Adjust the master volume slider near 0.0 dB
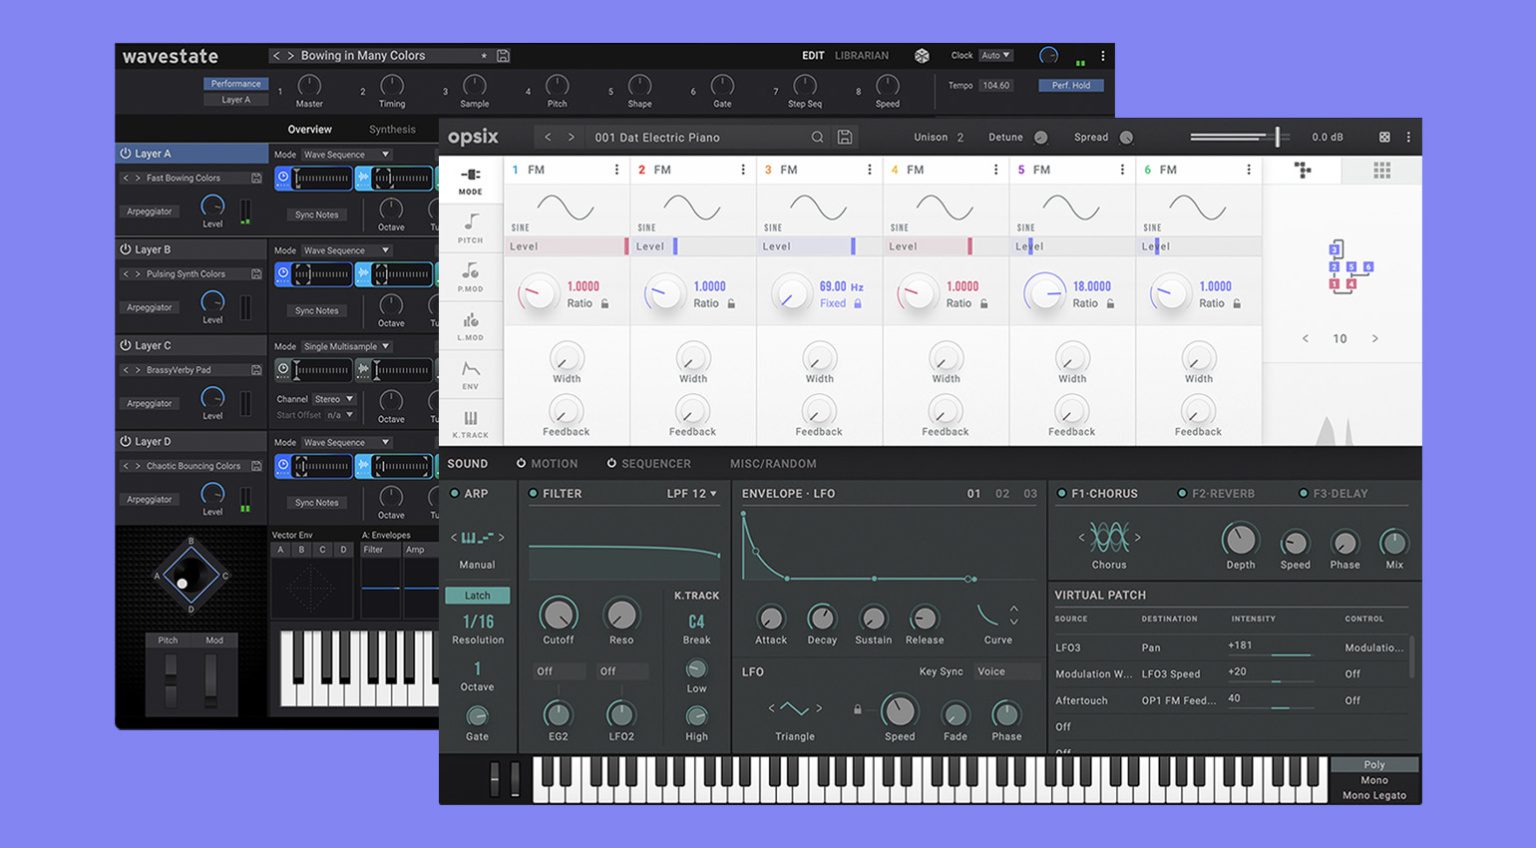 (1277, 136)
